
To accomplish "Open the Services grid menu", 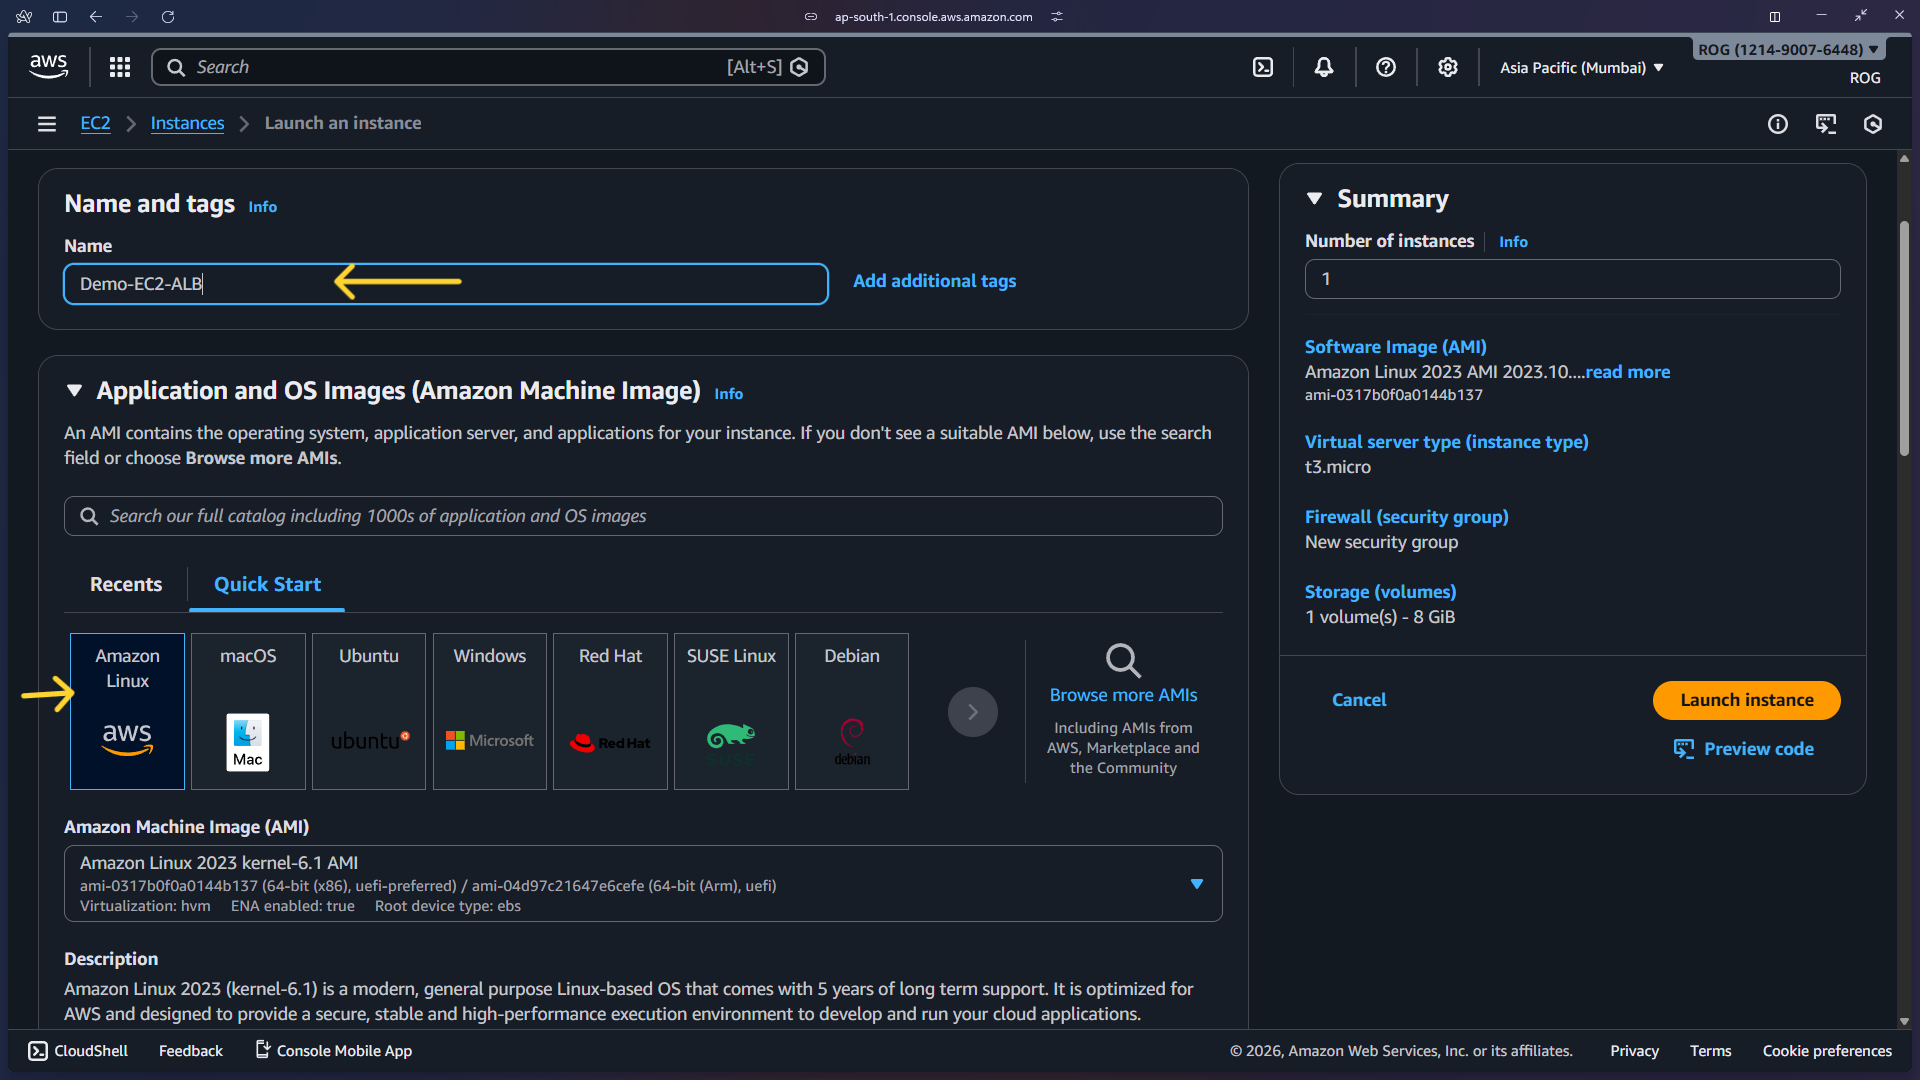I will [x=119, y=67].
